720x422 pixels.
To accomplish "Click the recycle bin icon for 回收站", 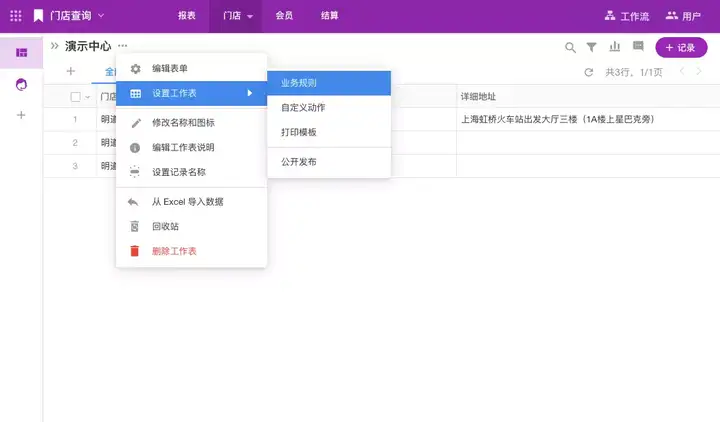I will pyautogui.click(x=135, y=226).
